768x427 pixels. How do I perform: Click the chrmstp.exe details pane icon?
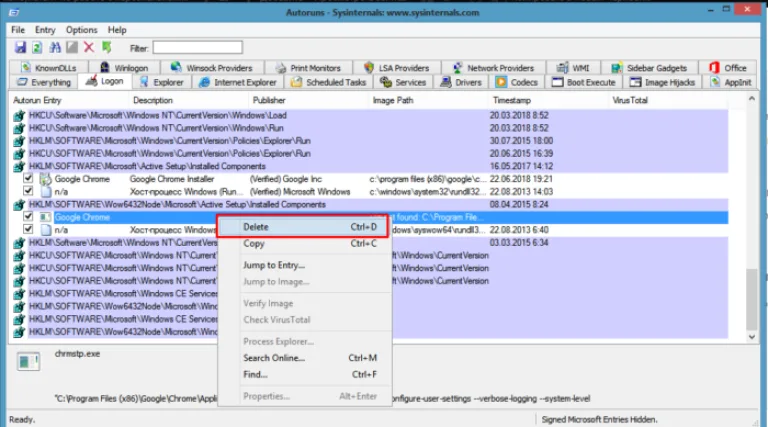click(x=28, y=362)
